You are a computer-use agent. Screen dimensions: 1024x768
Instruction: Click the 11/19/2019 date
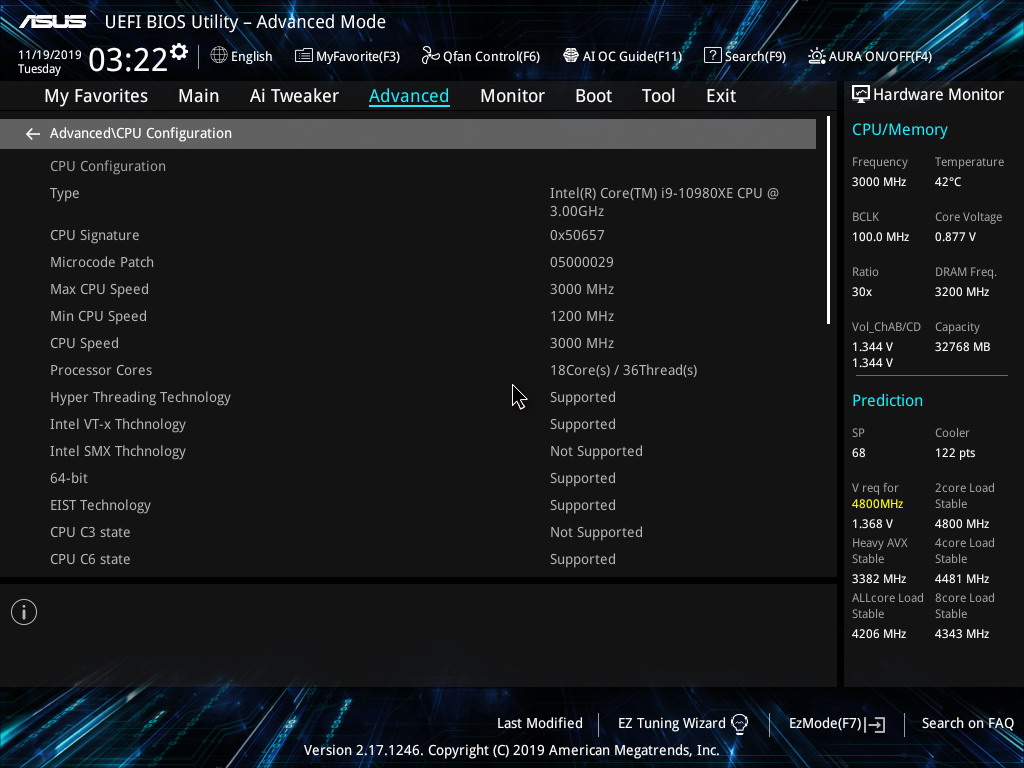[50, 55]
